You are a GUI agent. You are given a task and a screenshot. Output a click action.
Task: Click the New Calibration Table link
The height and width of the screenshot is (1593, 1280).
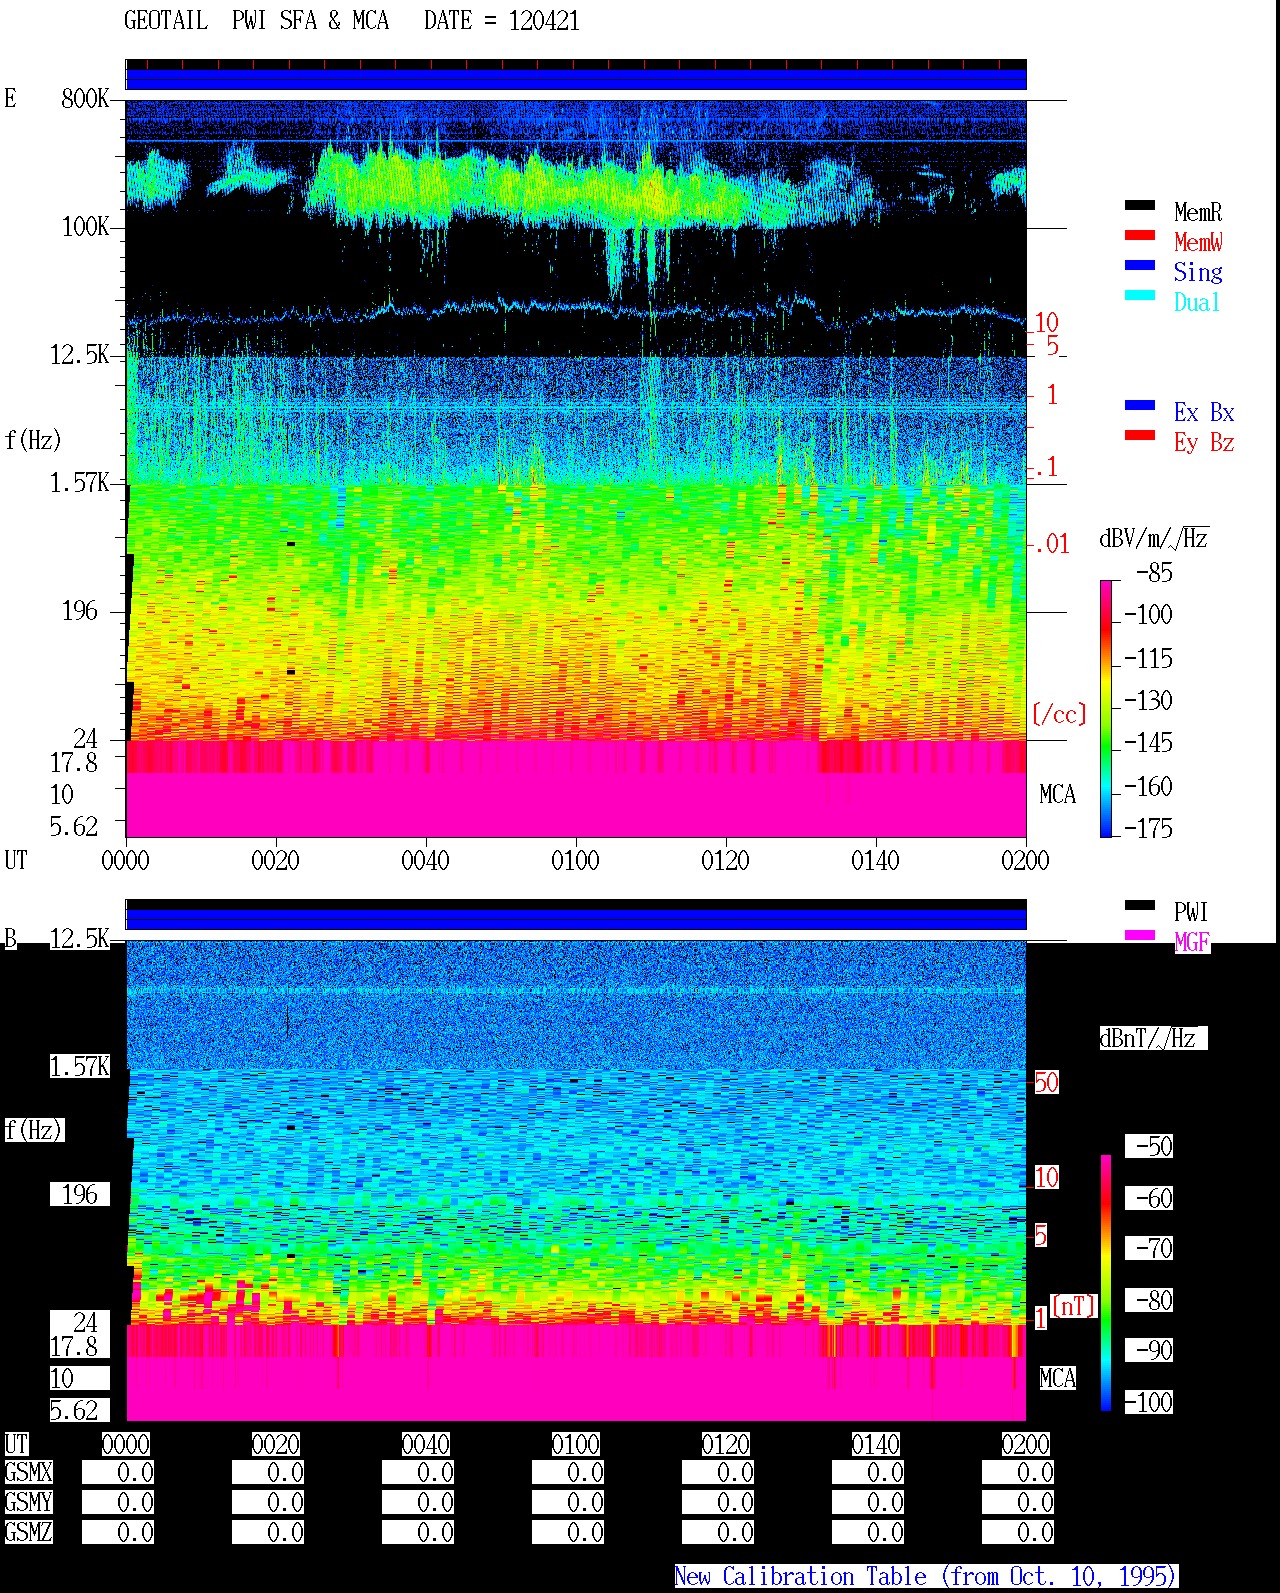(x=926, y=1577)
